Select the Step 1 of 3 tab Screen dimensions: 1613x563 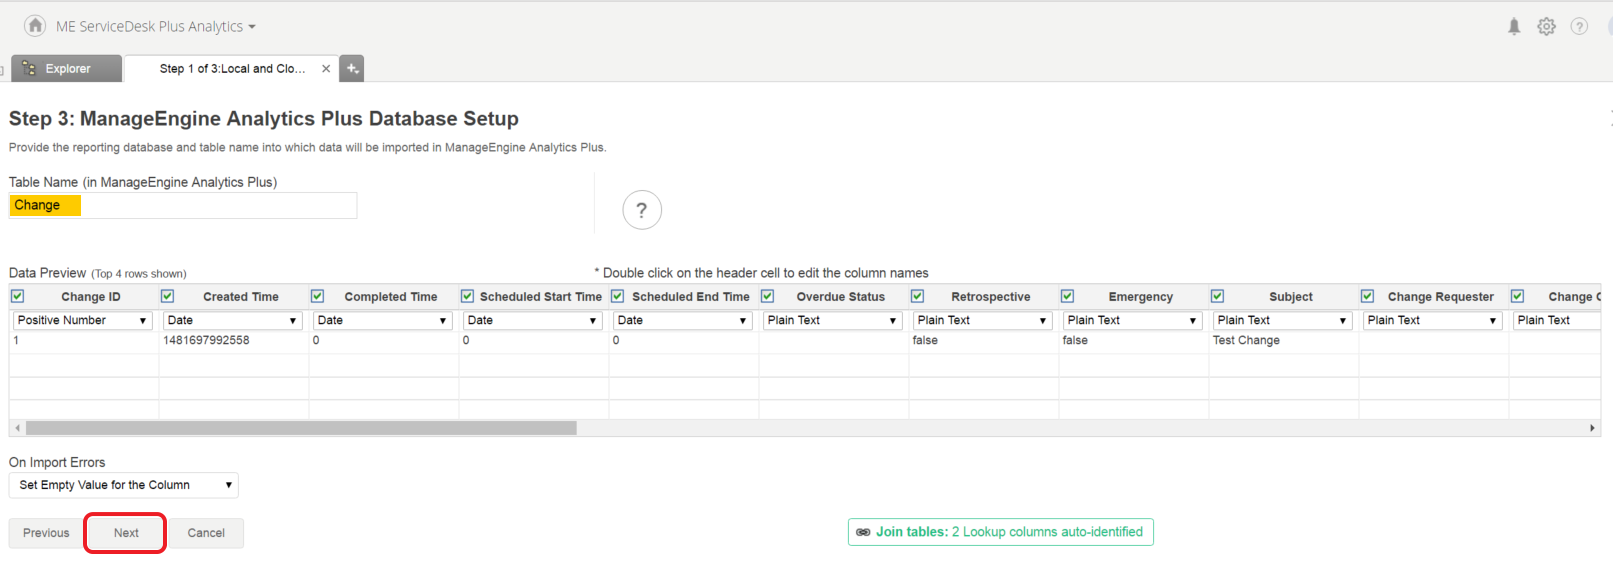tap(232, 69)
